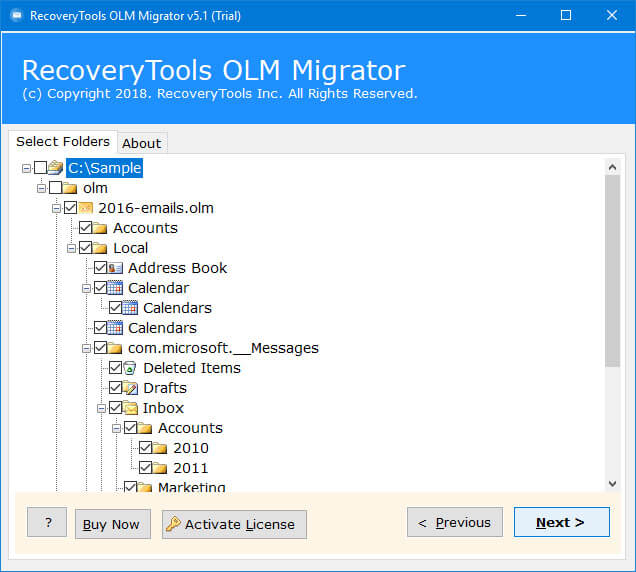Click the app icon in the title bar
636x572 pixels.
(17, 16)
